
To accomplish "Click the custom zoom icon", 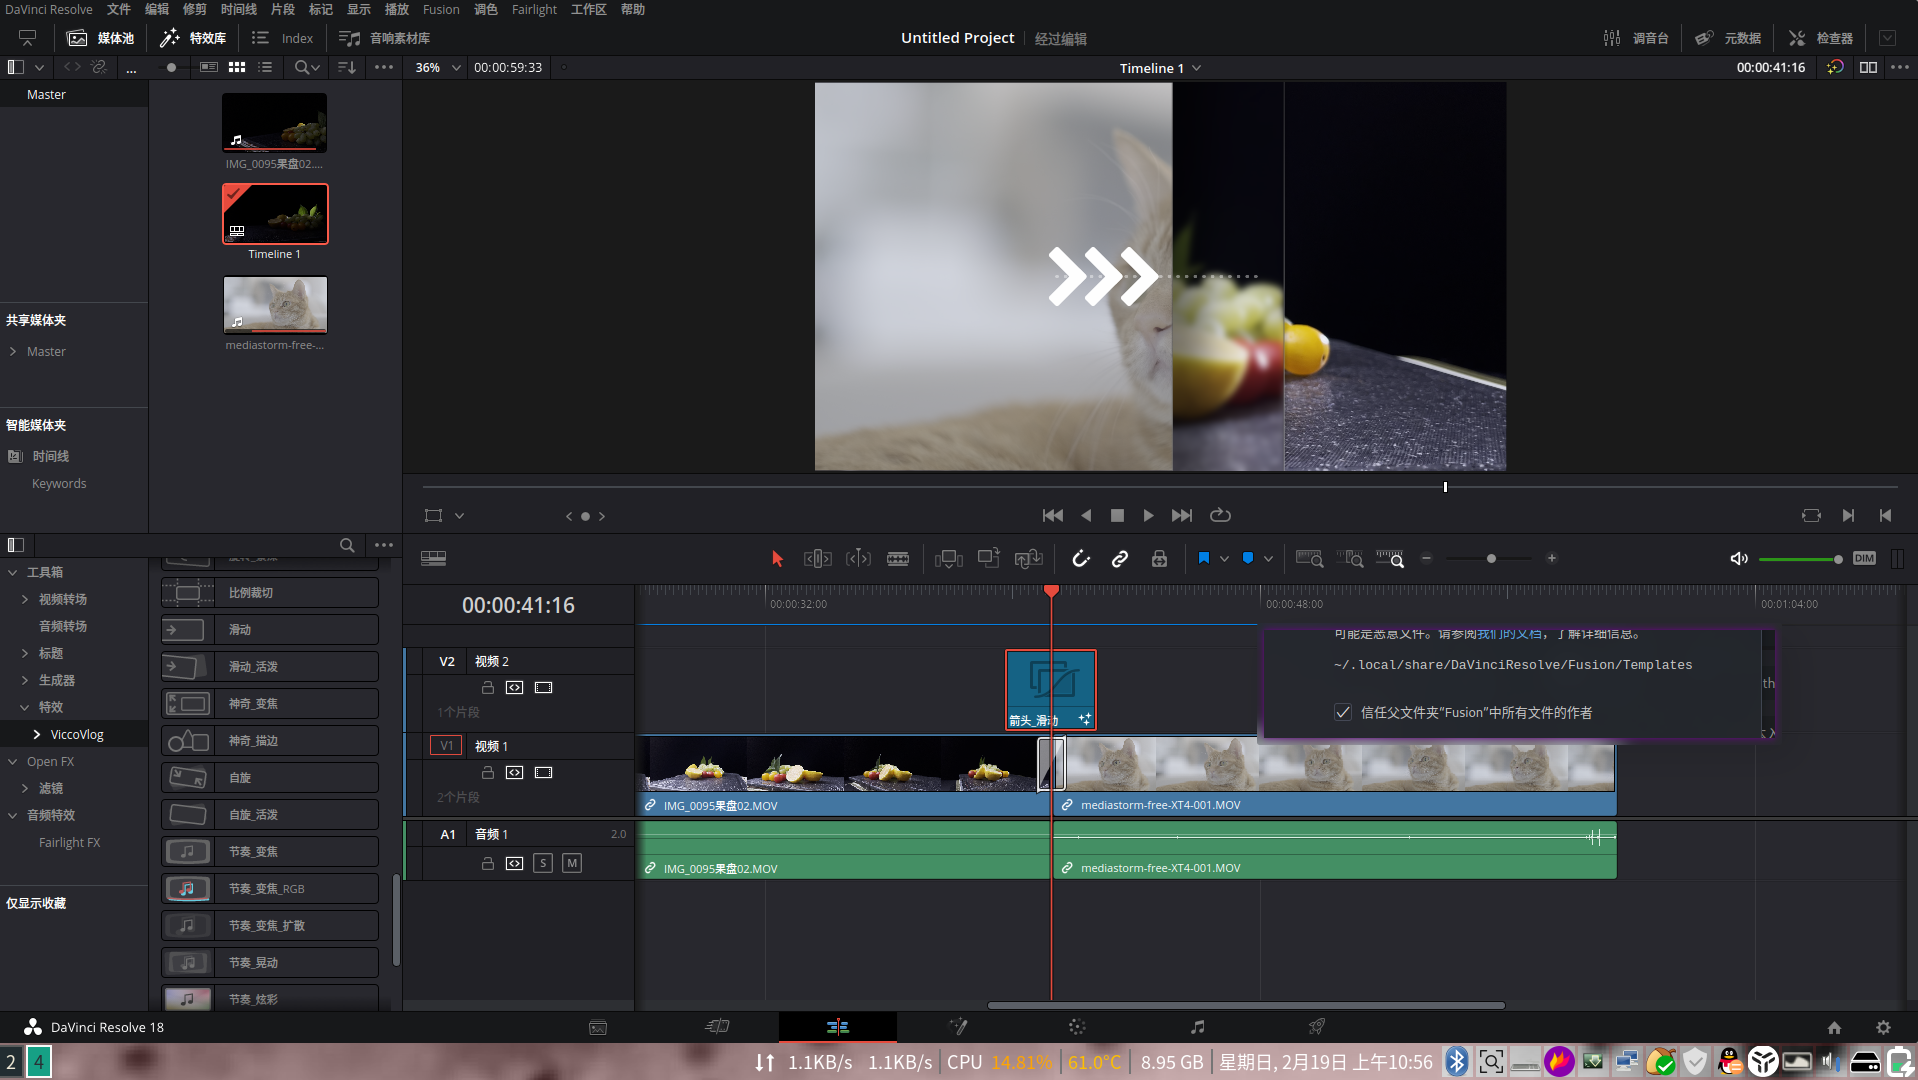I will tap(1390, 559).
